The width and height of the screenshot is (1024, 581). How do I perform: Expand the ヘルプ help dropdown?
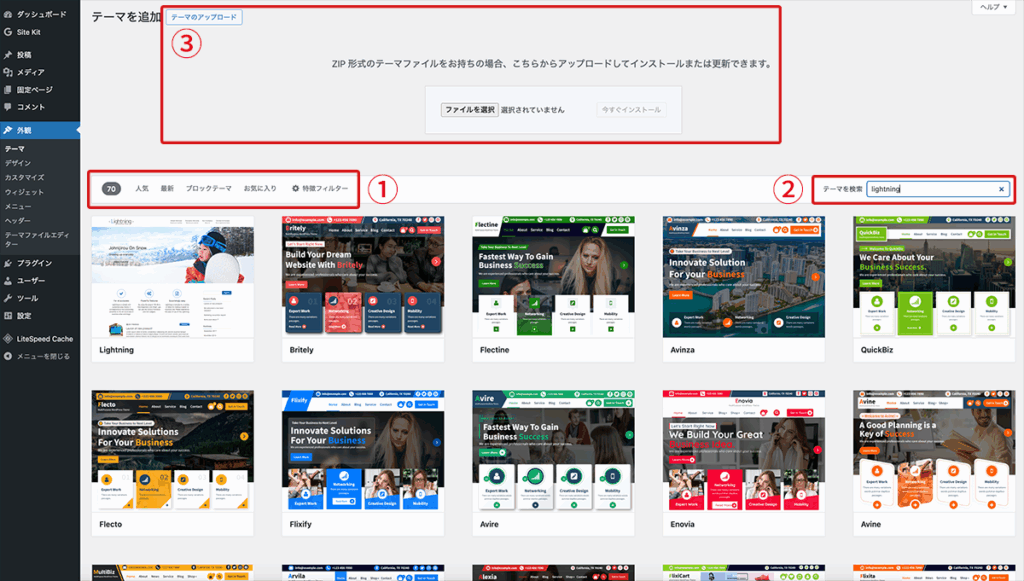(x=992, y=7)
